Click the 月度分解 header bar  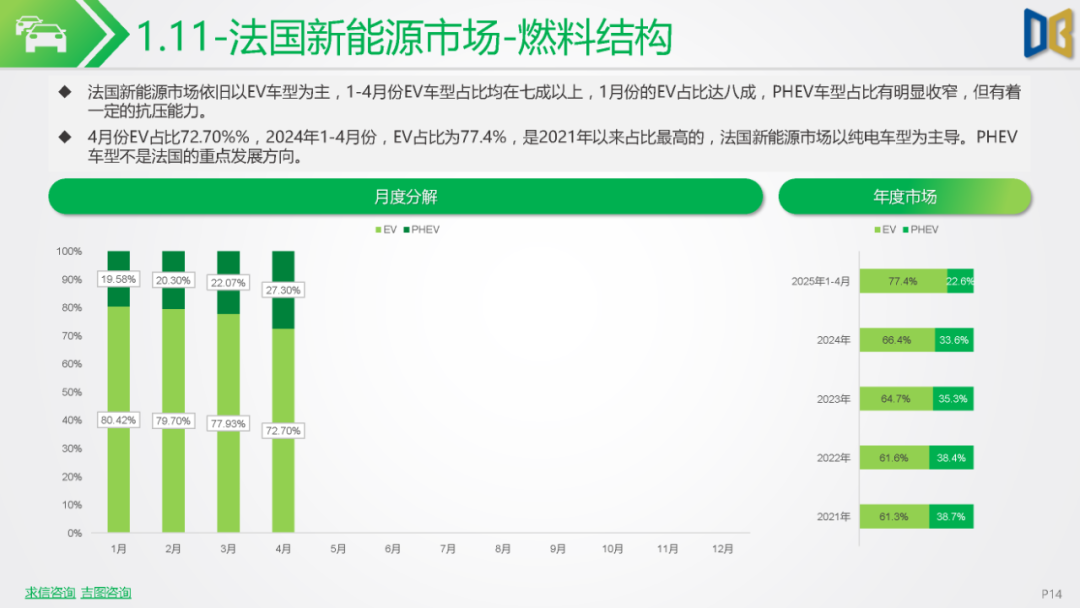406,197
